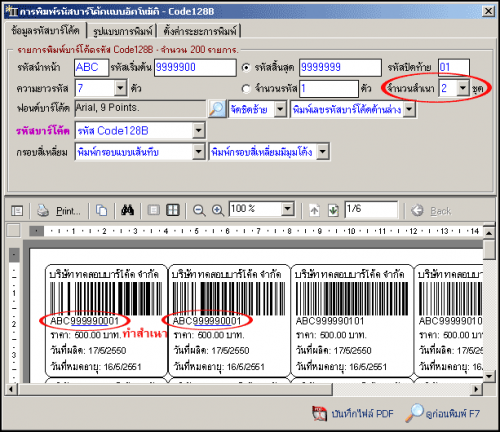Click the ruler corner box
The width and height of the screenshot is (500, 432).
tap(14, 231)
